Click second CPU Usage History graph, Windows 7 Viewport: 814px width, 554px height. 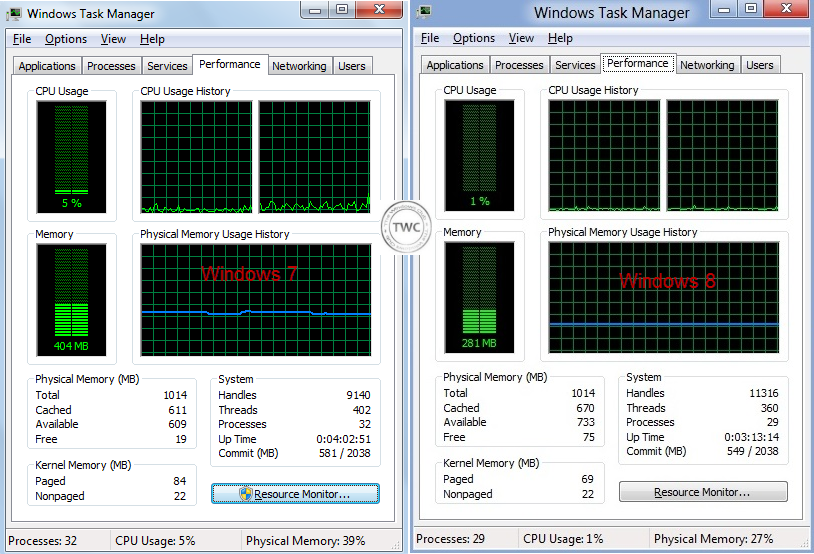coord(315,157)
